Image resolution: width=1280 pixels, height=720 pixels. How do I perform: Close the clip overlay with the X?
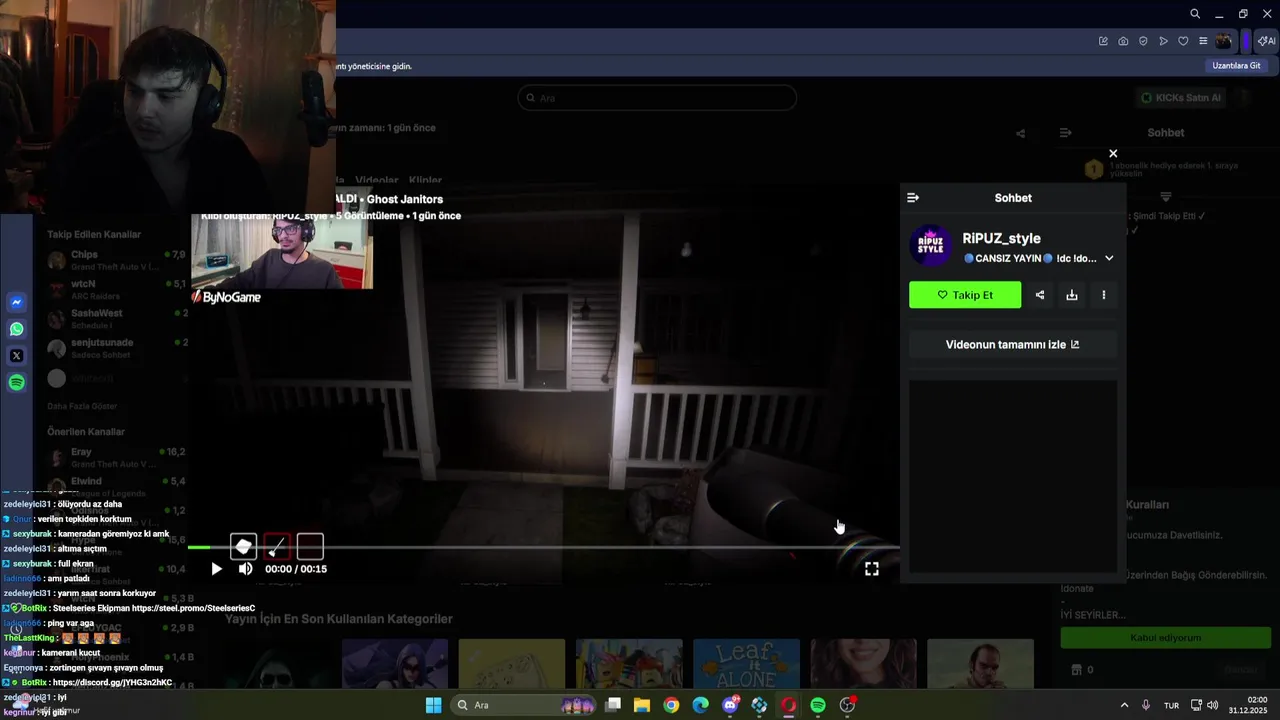[x=1113, y=154]
